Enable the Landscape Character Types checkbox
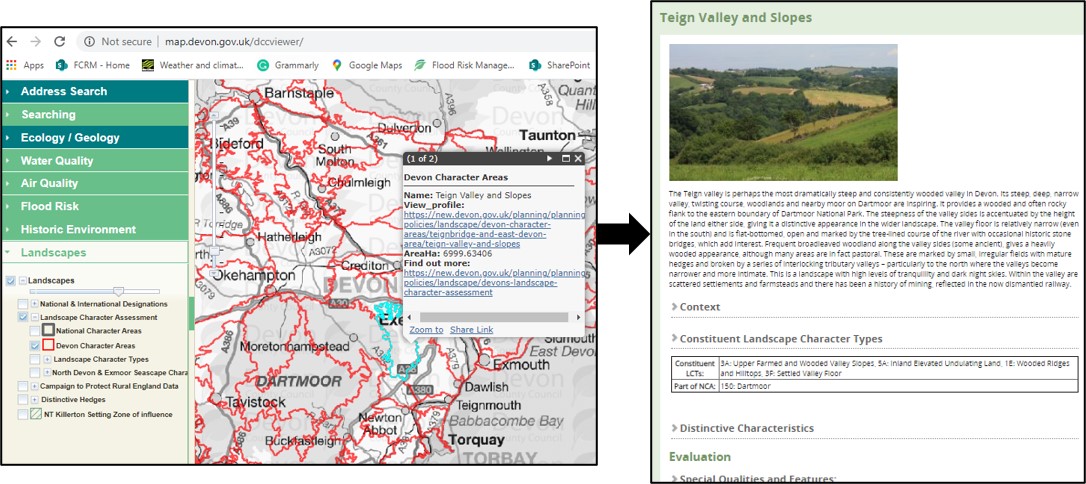The image size is (1086, 484). [35, 359]
